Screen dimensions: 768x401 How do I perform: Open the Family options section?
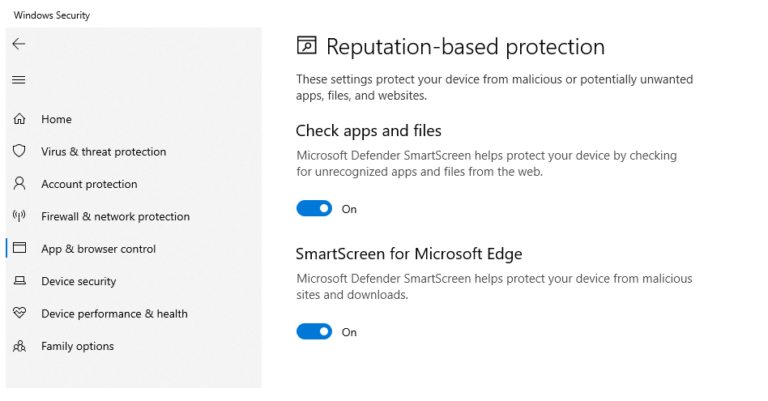tap(77, 346)
